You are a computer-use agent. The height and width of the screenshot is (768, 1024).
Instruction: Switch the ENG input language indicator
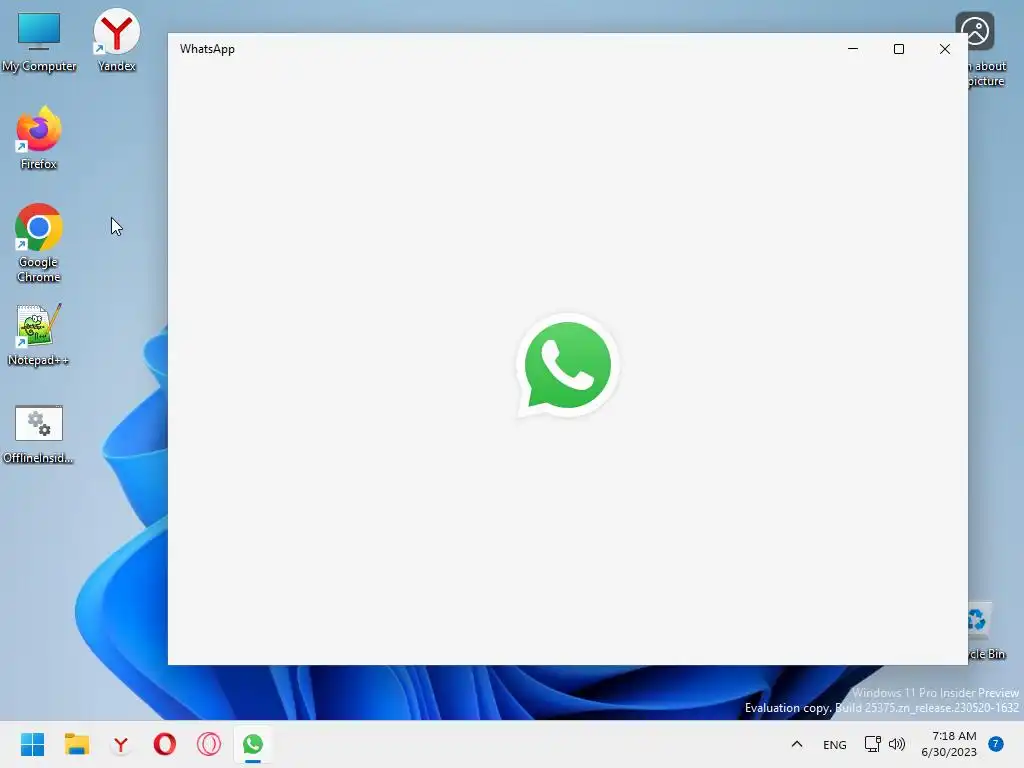pos(835,744)
